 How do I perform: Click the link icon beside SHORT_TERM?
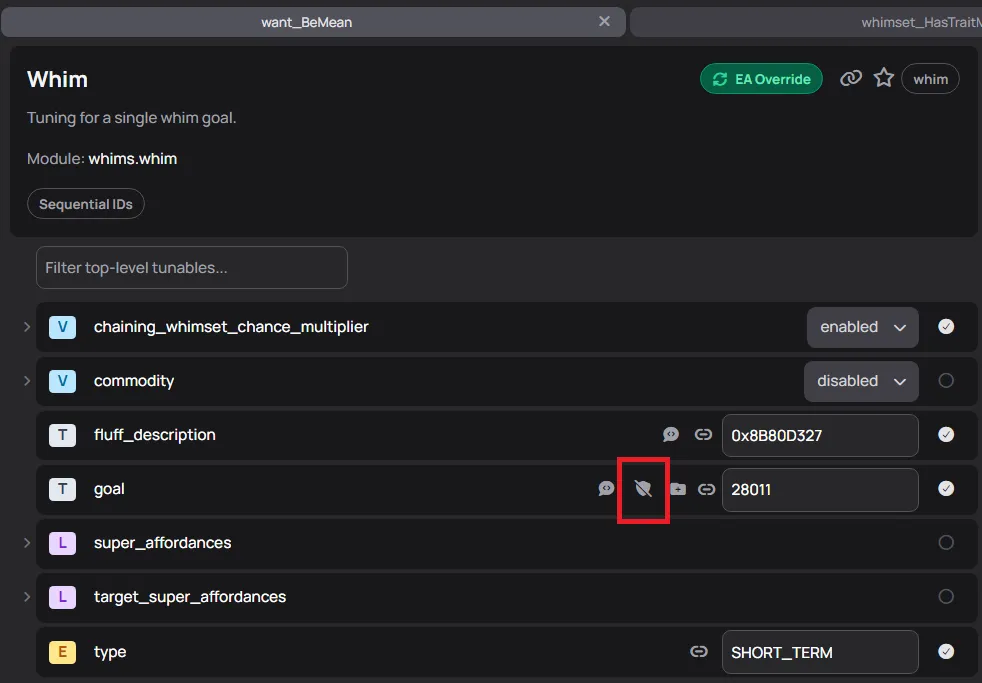699,652
